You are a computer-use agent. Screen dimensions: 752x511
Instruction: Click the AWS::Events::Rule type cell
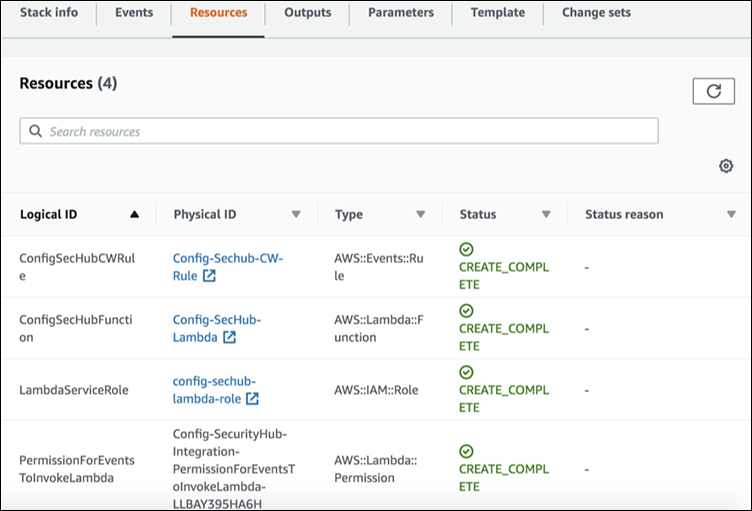[x=379, y=267]
